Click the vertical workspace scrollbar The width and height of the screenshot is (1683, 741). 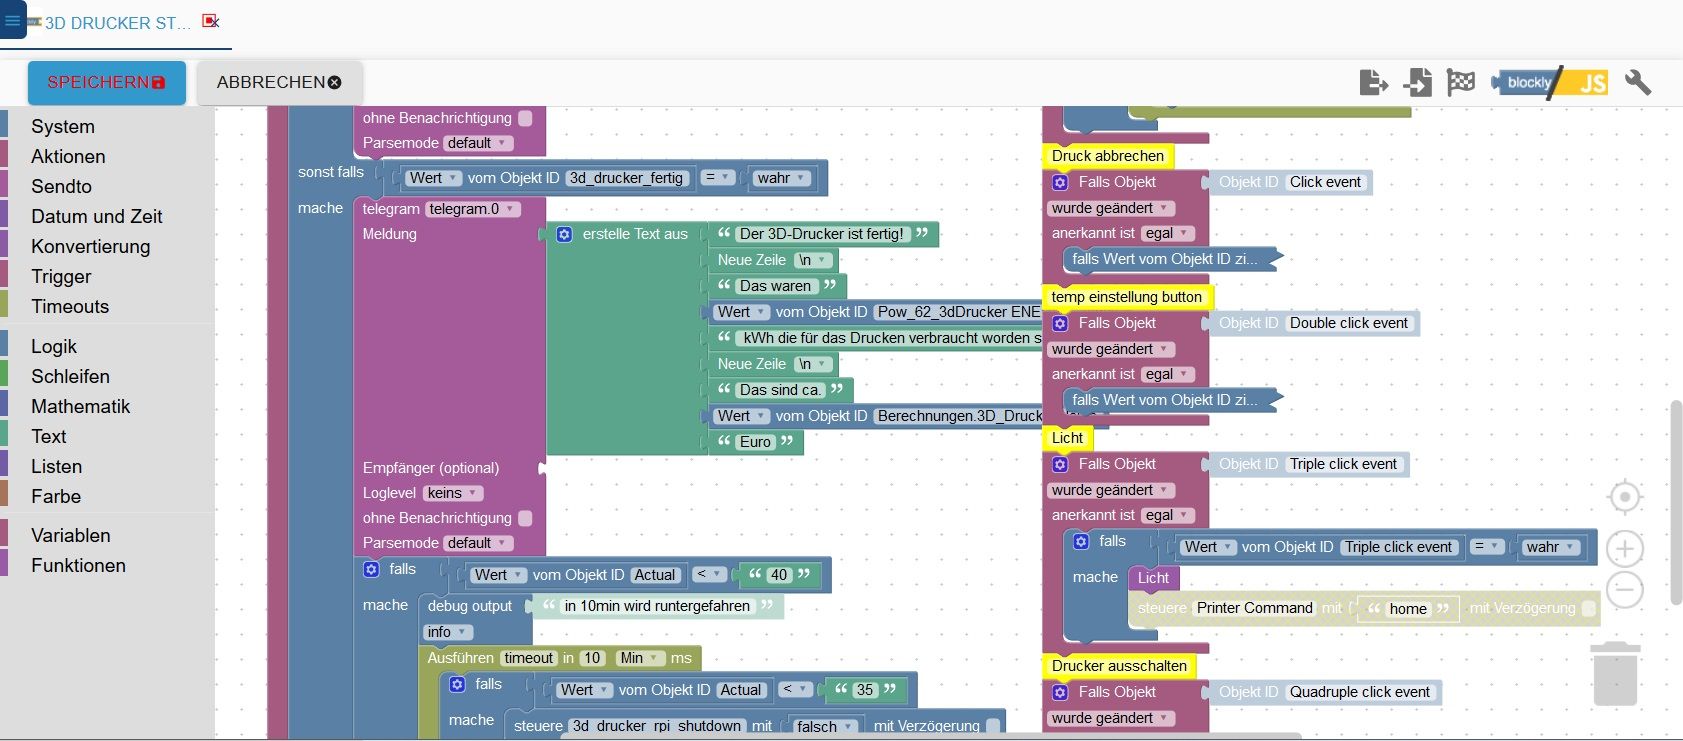[1676, 502]
